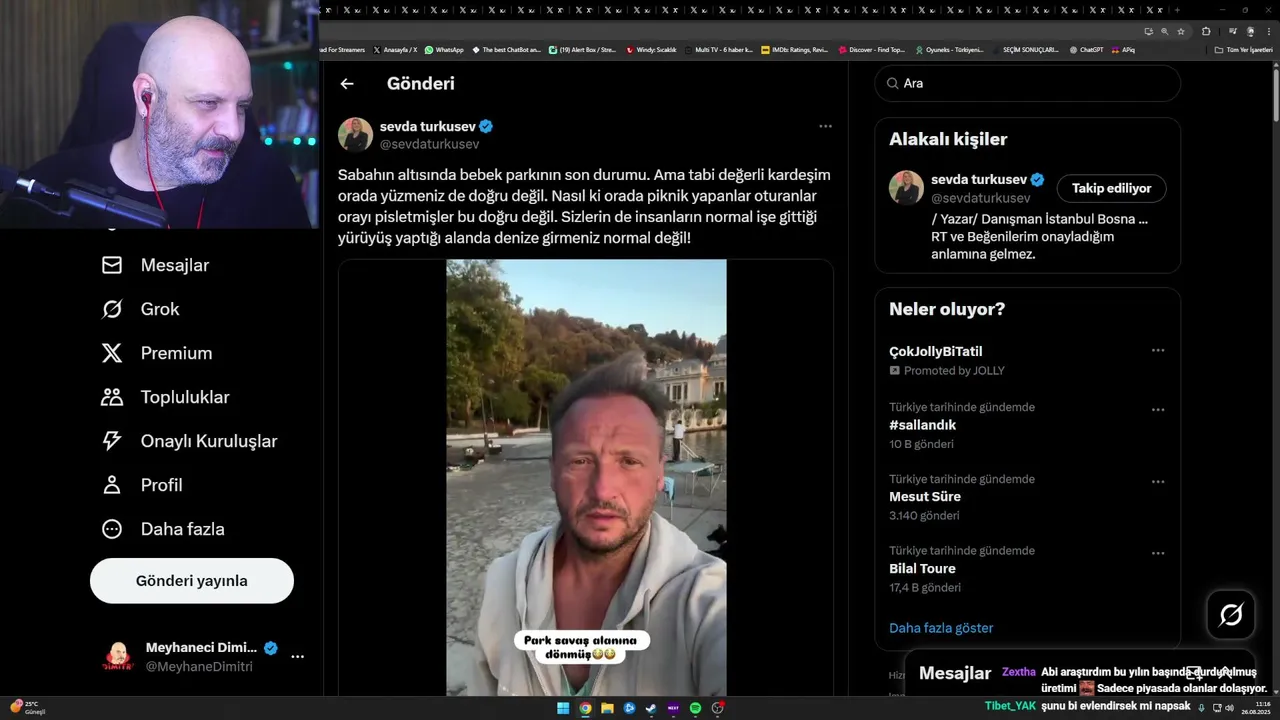Click the Grok sidebar icon
This screenshot has height=720, width=1280.
coord(112,309)
